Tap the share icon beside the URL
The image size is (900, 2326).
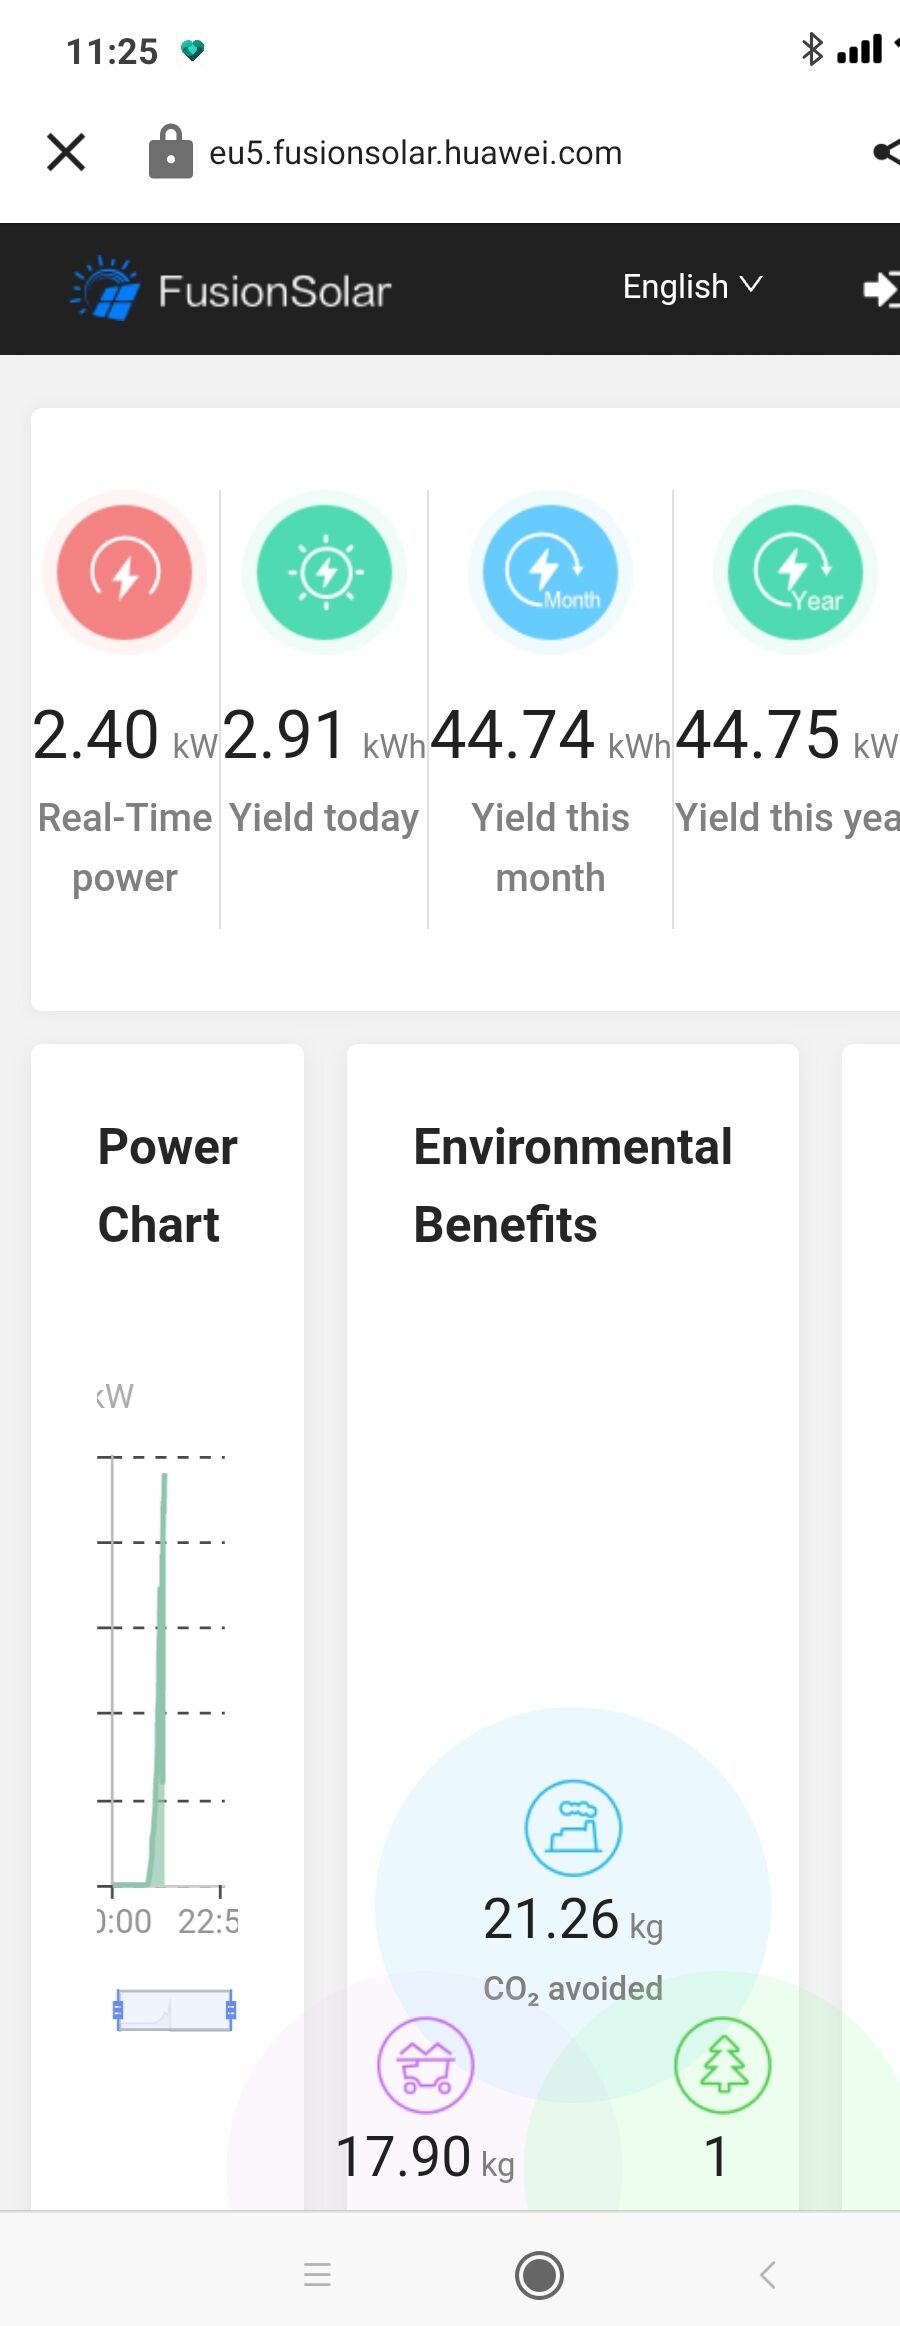click(886, 152)
